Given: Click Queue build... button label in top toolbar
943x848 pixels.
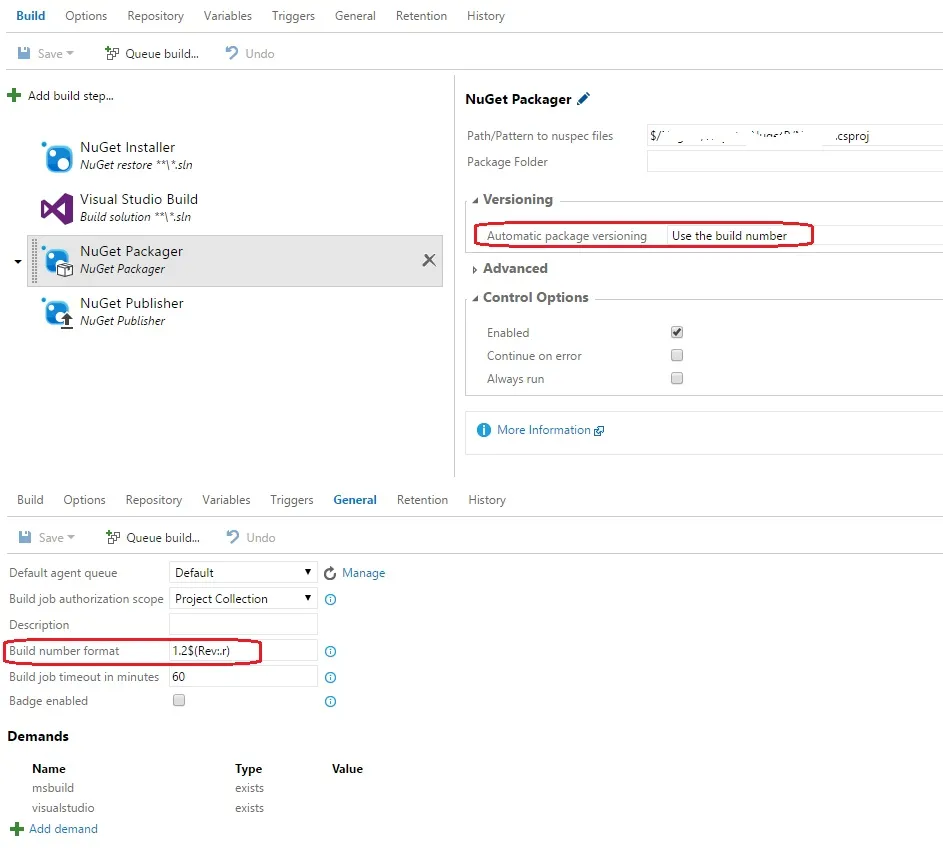Looking at the screenshot, I should [x=162, y=54].
